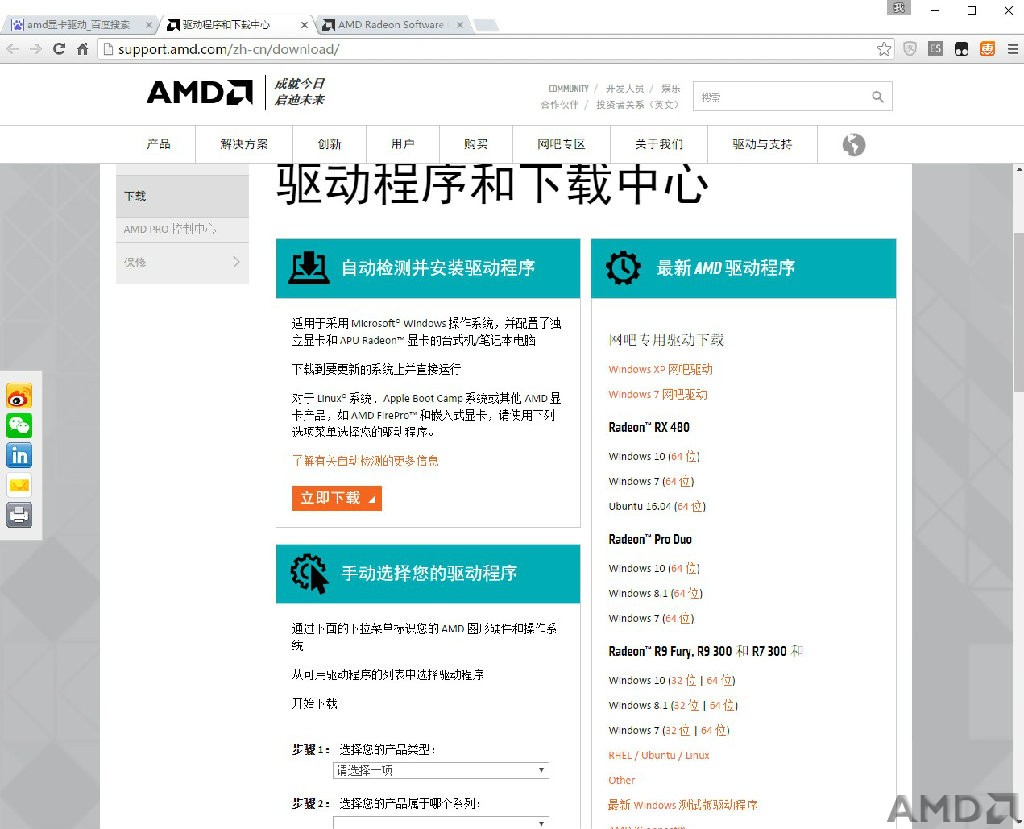Open the orange extension icon in toolbar
Screen dimensions: 1024x829
[987, 49]
